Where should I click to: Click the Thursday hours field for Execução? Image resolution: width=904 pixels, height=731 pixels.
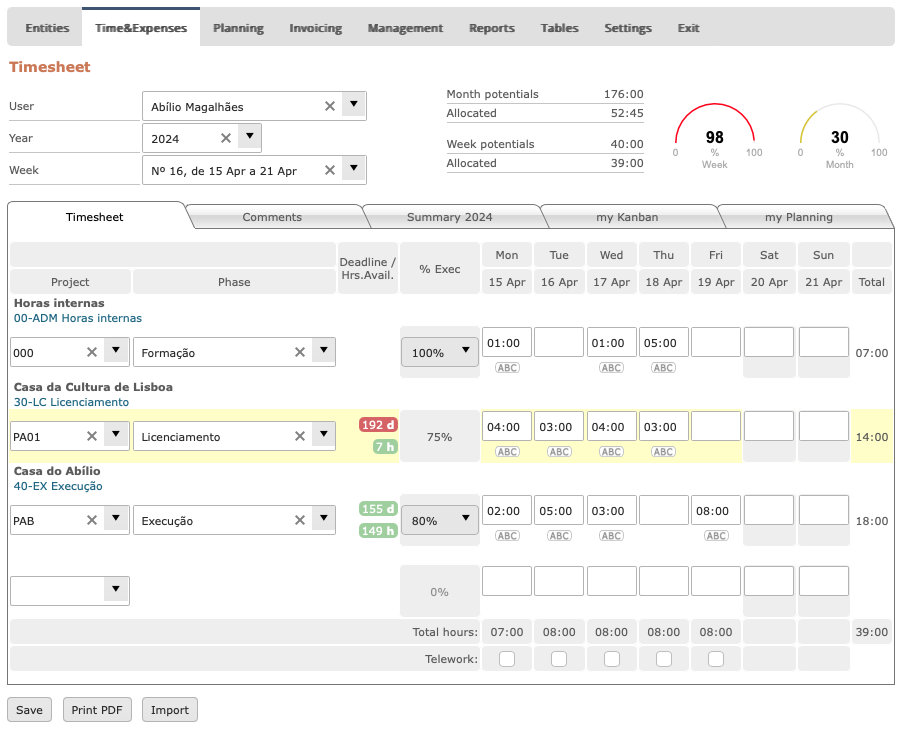664,510
